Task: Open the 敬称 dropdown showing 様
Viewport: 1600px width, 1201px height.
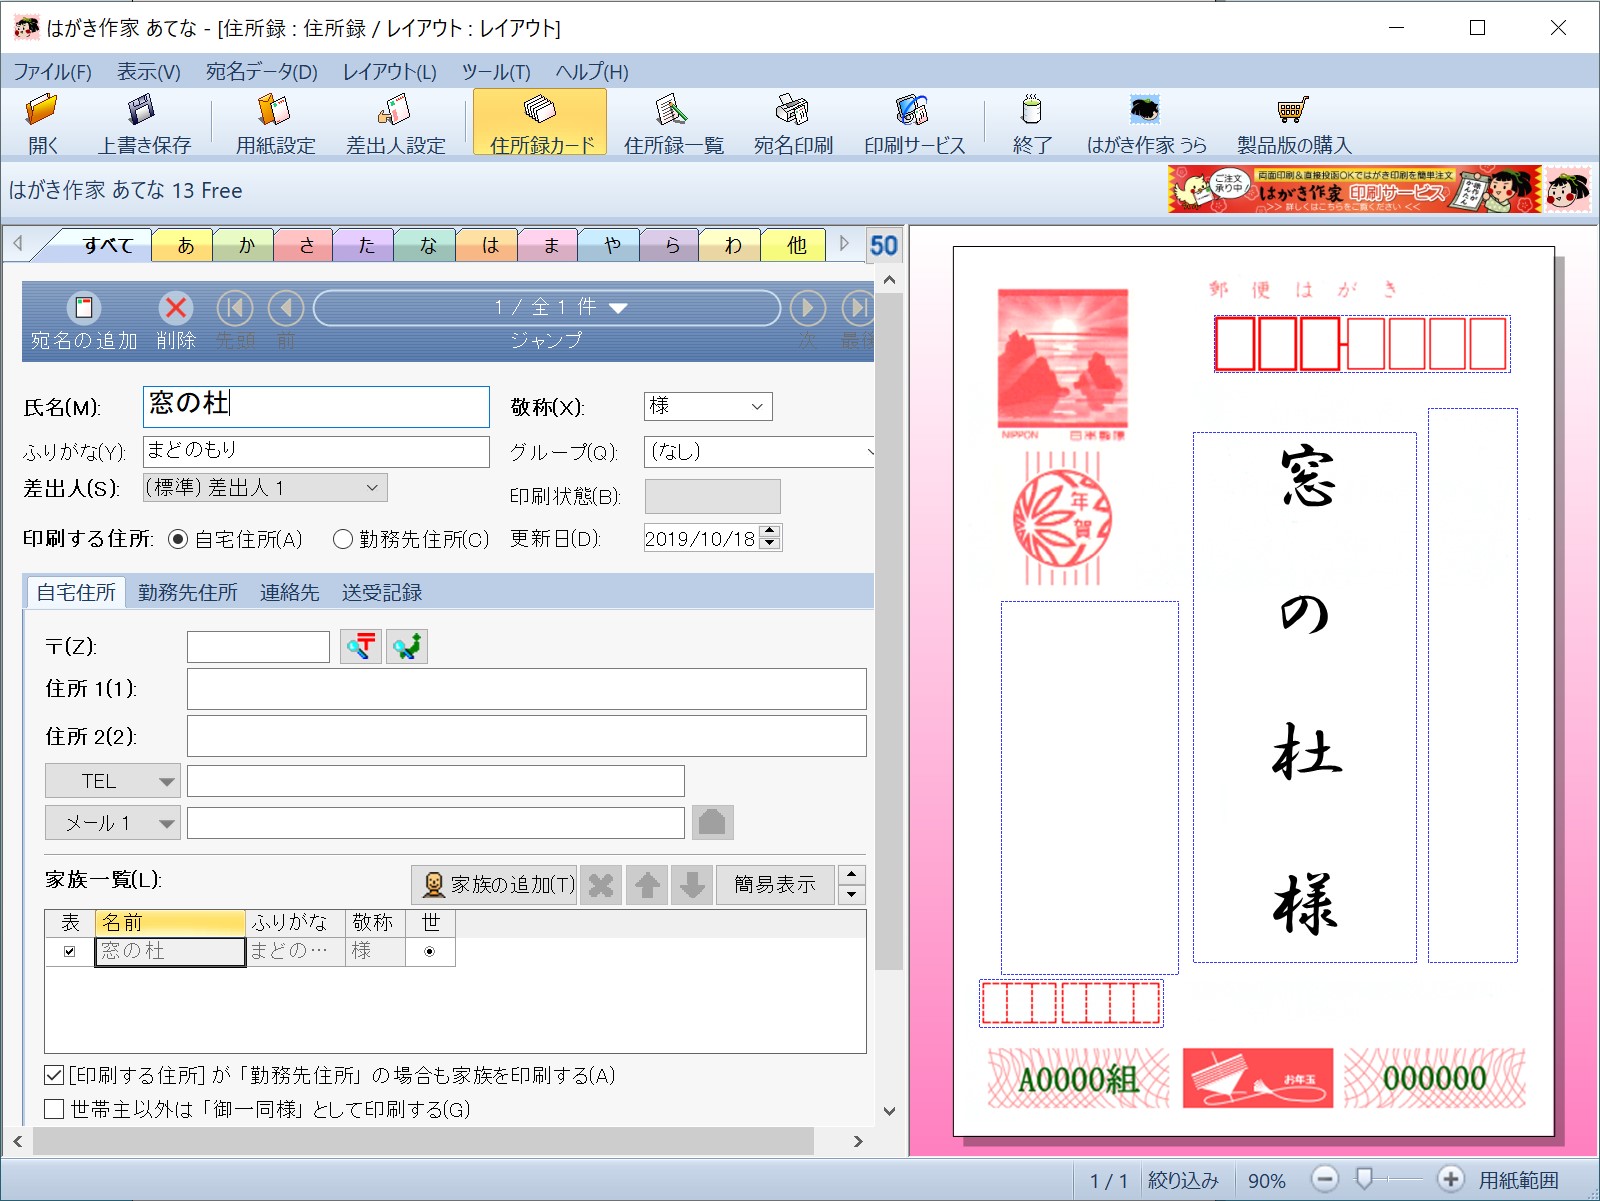Action: tap(757, 406)
